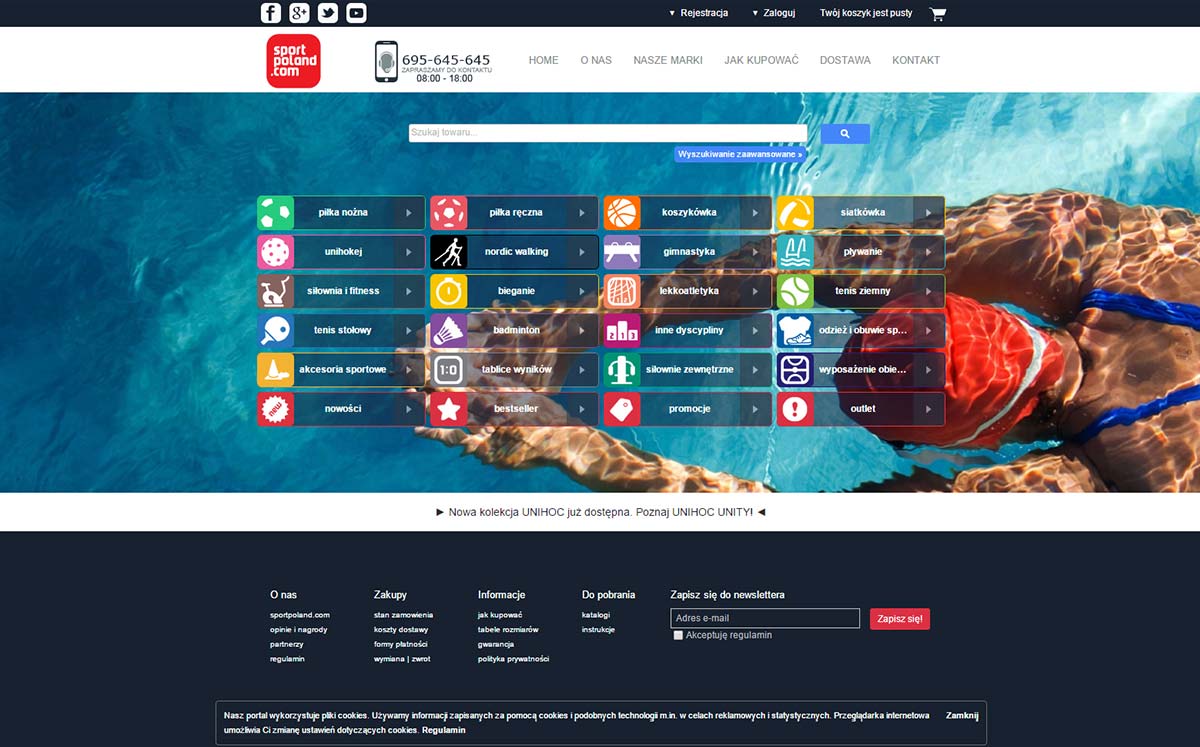
Task: Select the nordic walking category icon
Action: pyautogui.click(x=449, y=252)
